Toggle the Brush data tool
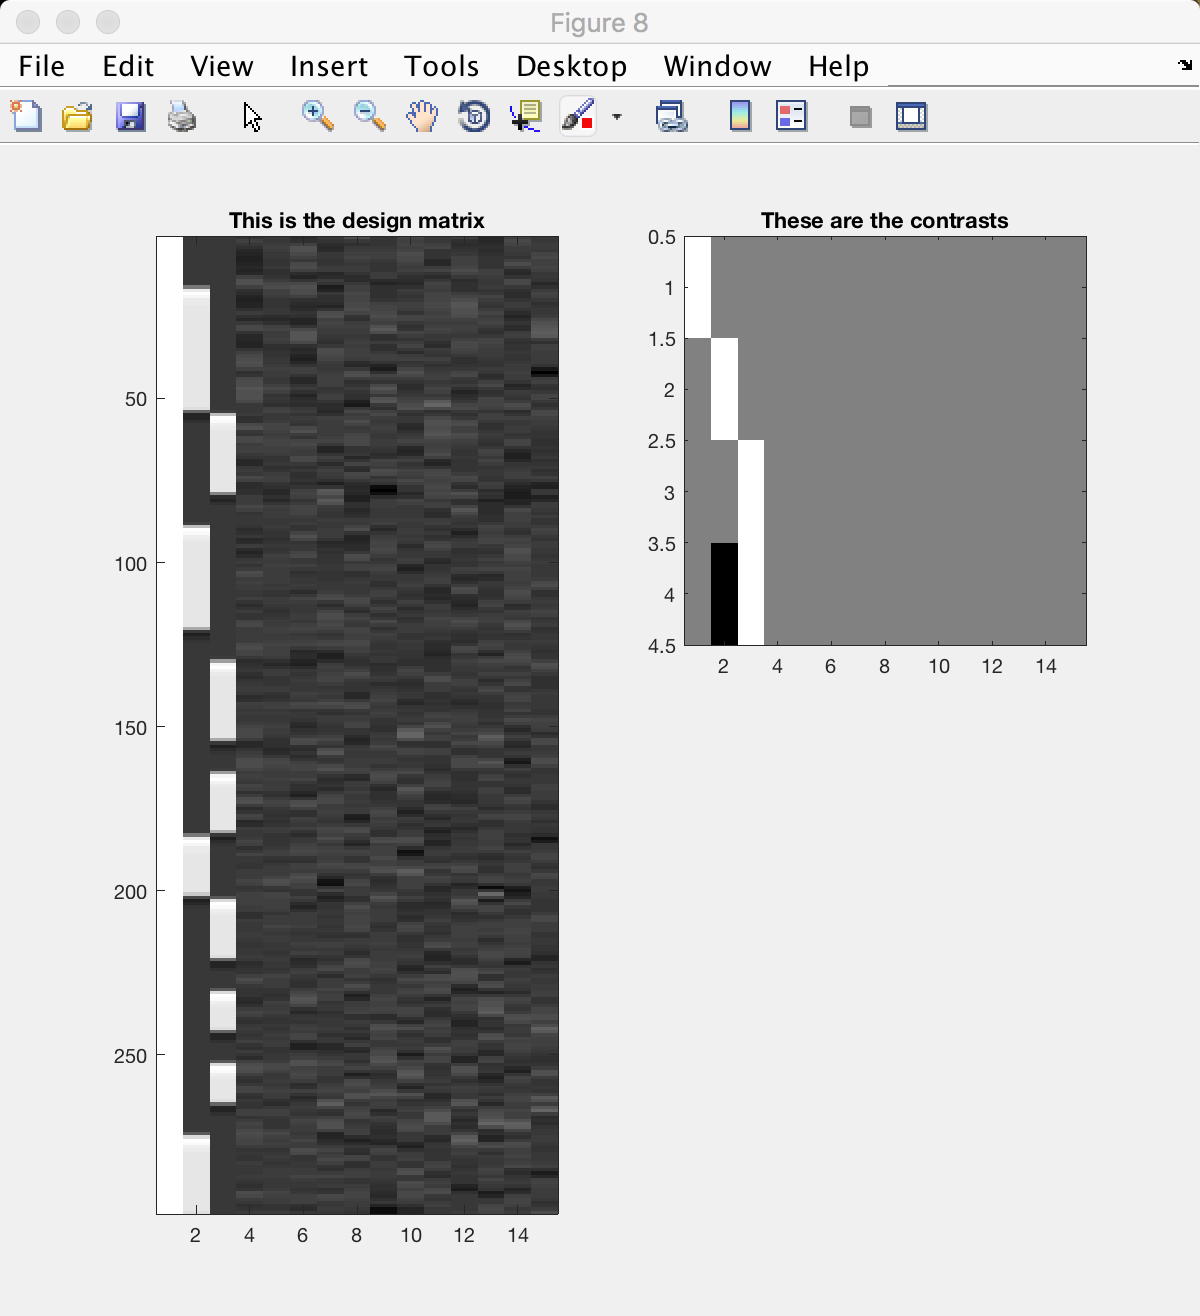 (578, 117)
